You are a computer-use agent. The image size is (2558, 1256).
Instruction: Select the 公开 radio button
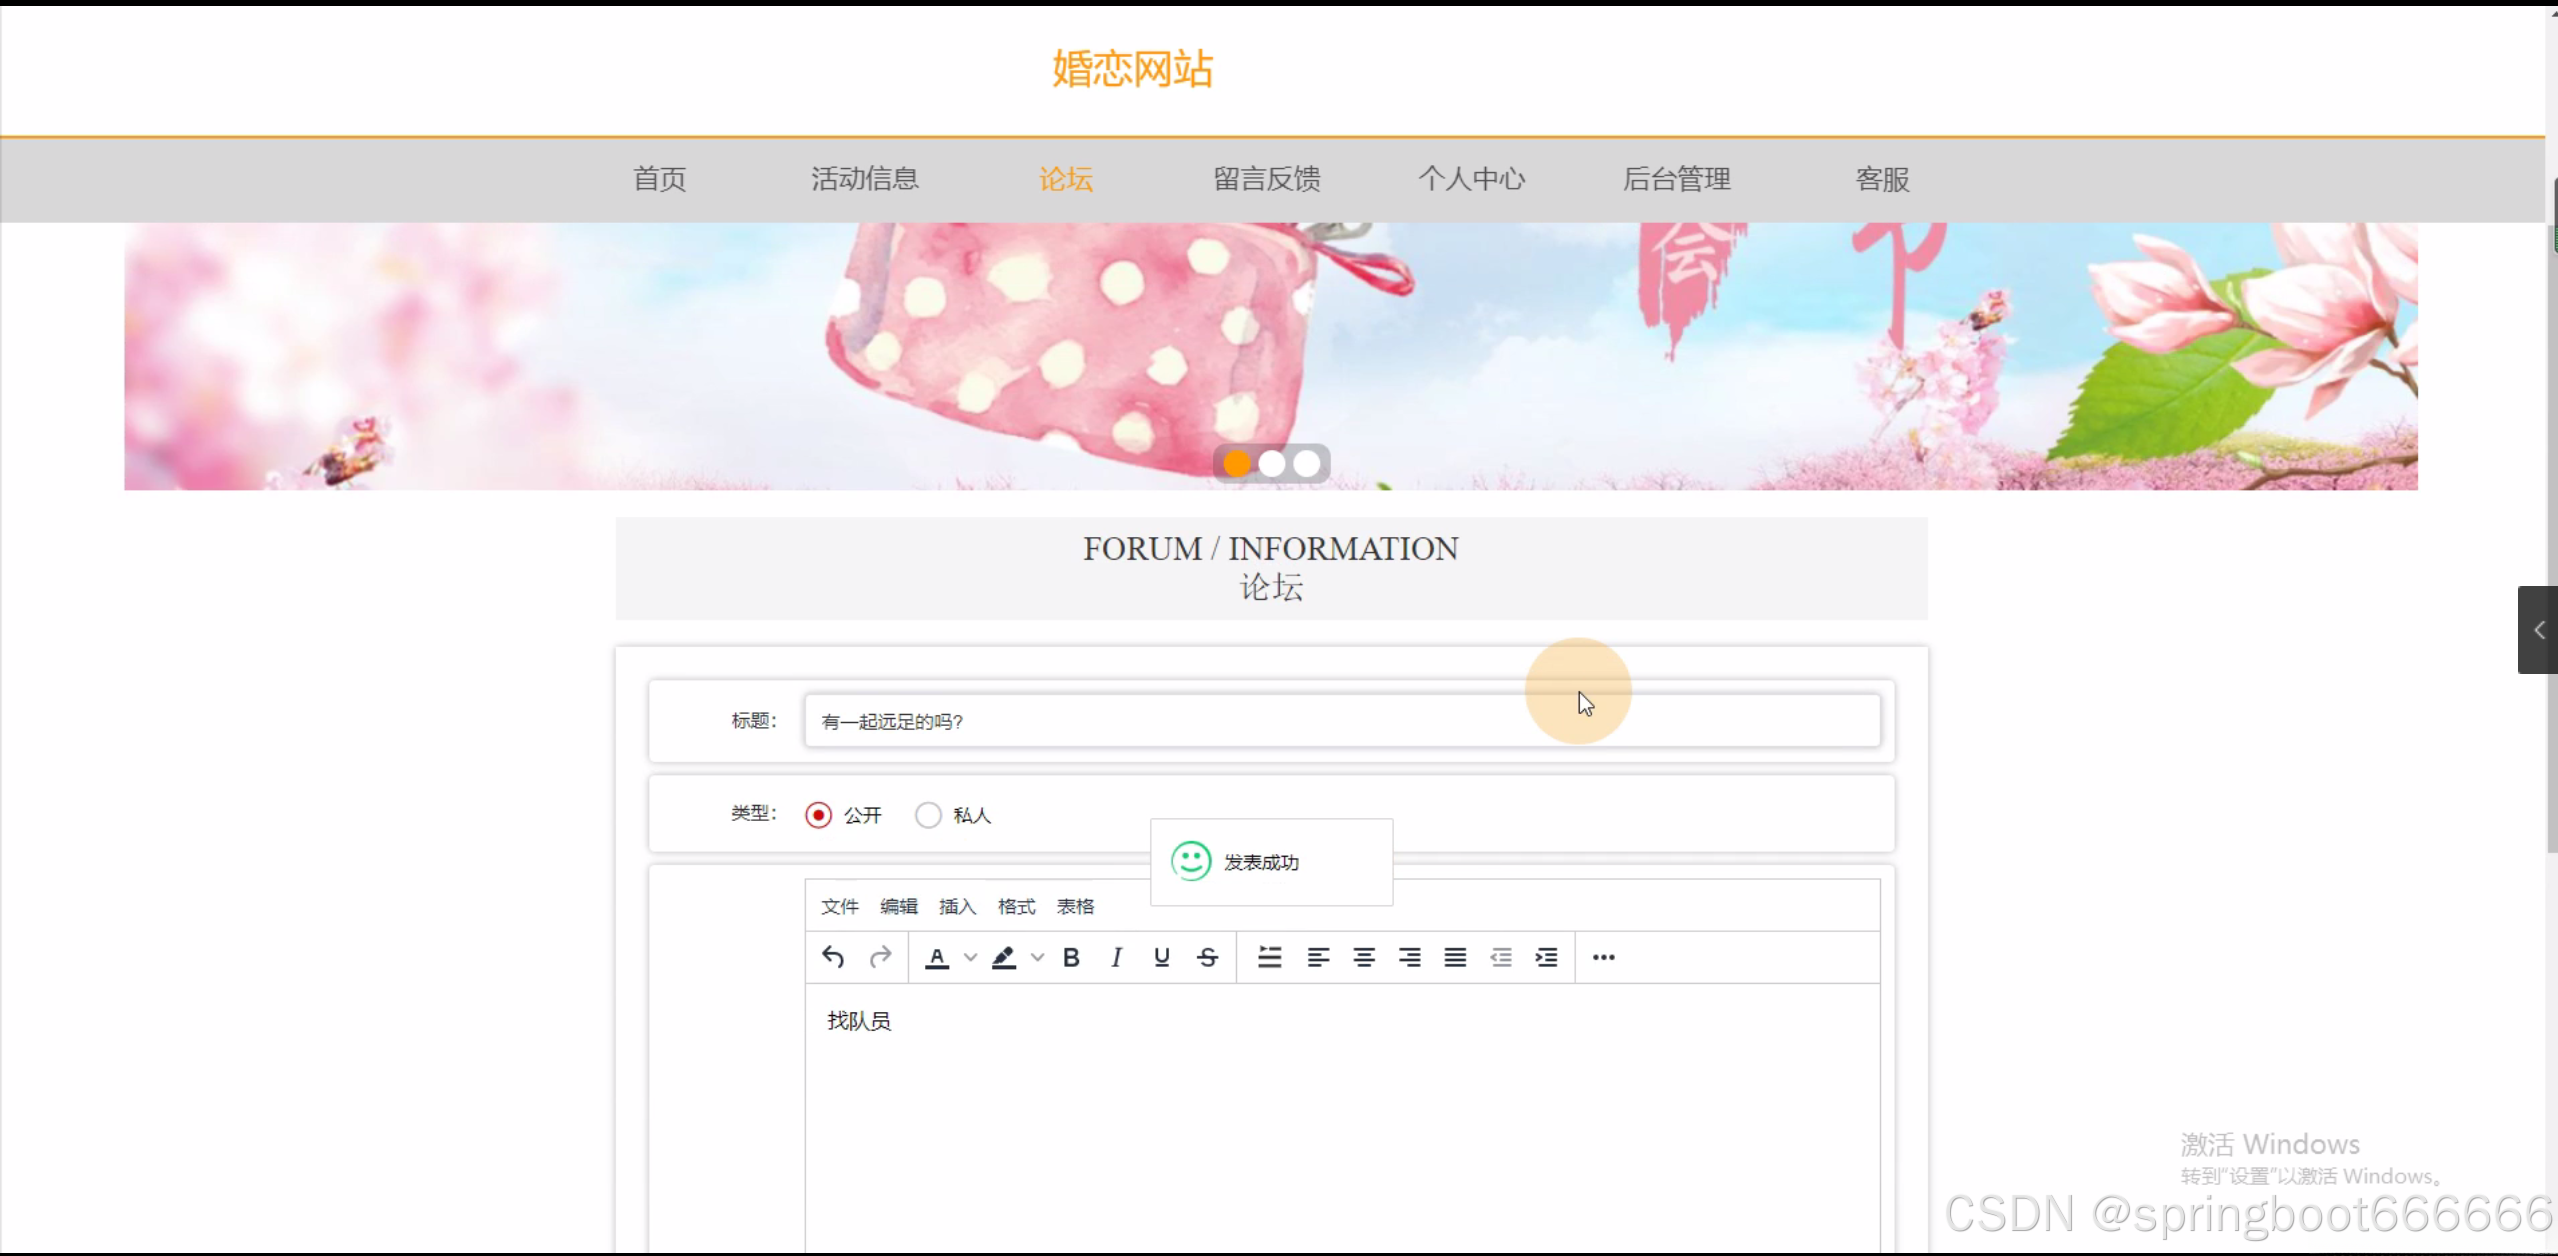818,815
